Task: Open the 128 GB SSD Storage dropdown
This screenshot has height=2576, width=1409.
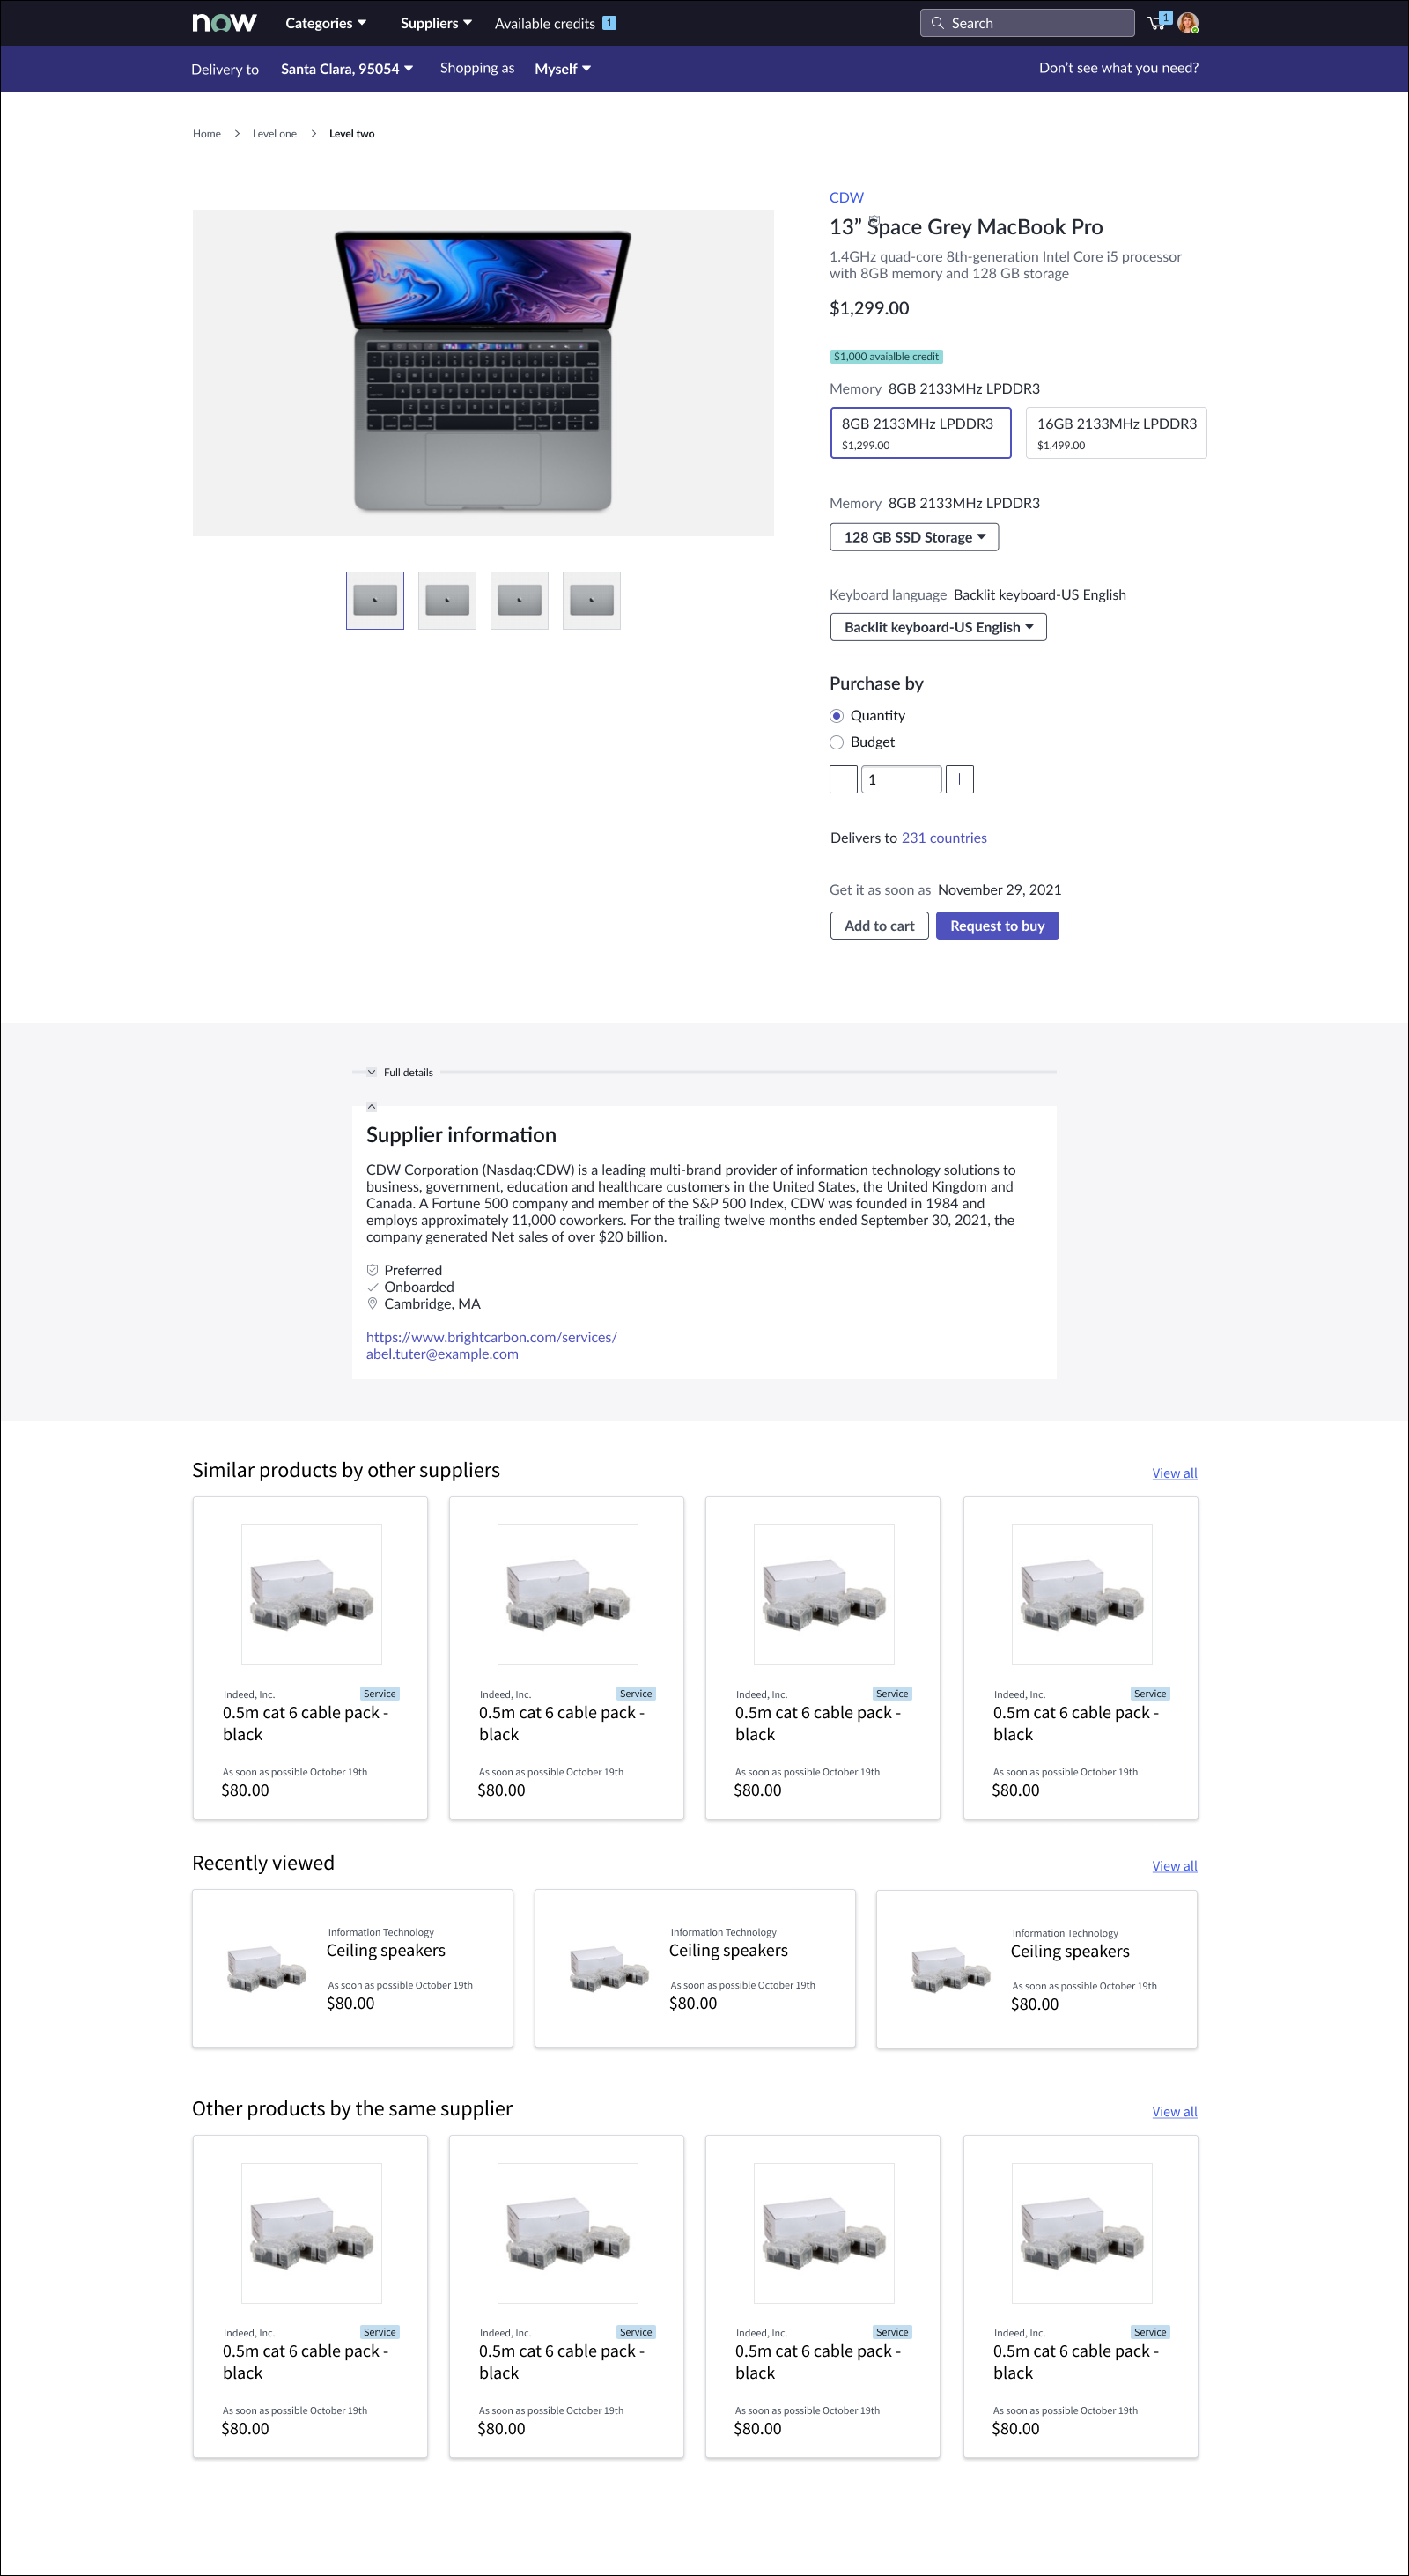Action: click(914, 537)
